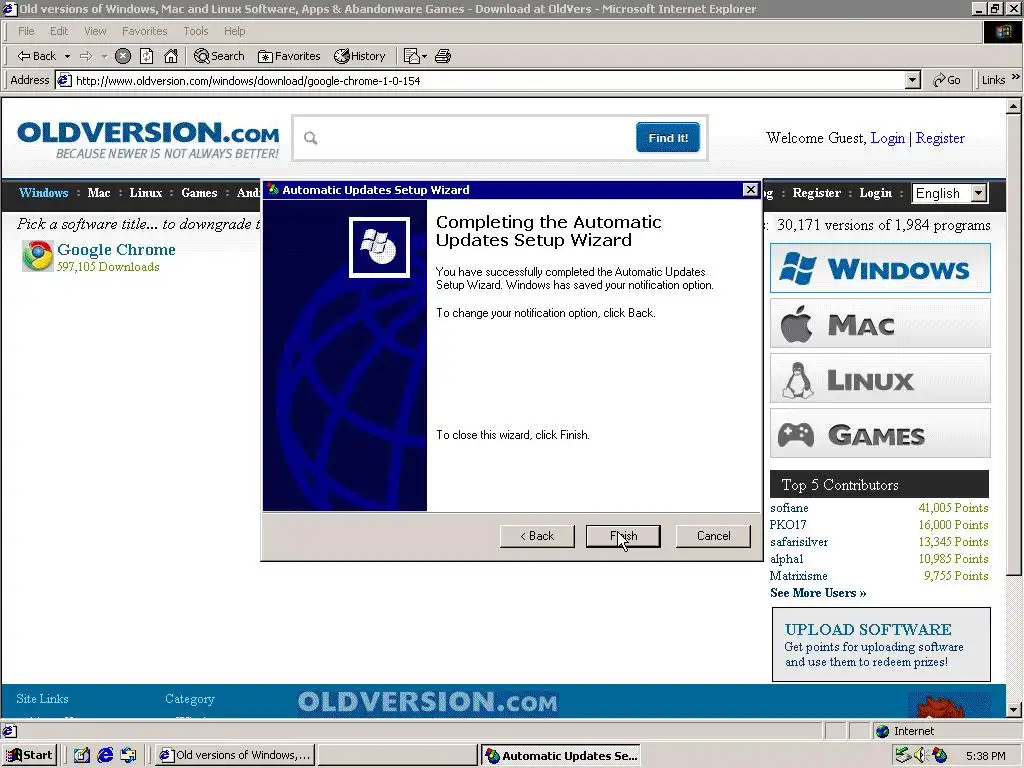
Task: Click Login in the dark navigation bar
Action: (875, 193)
